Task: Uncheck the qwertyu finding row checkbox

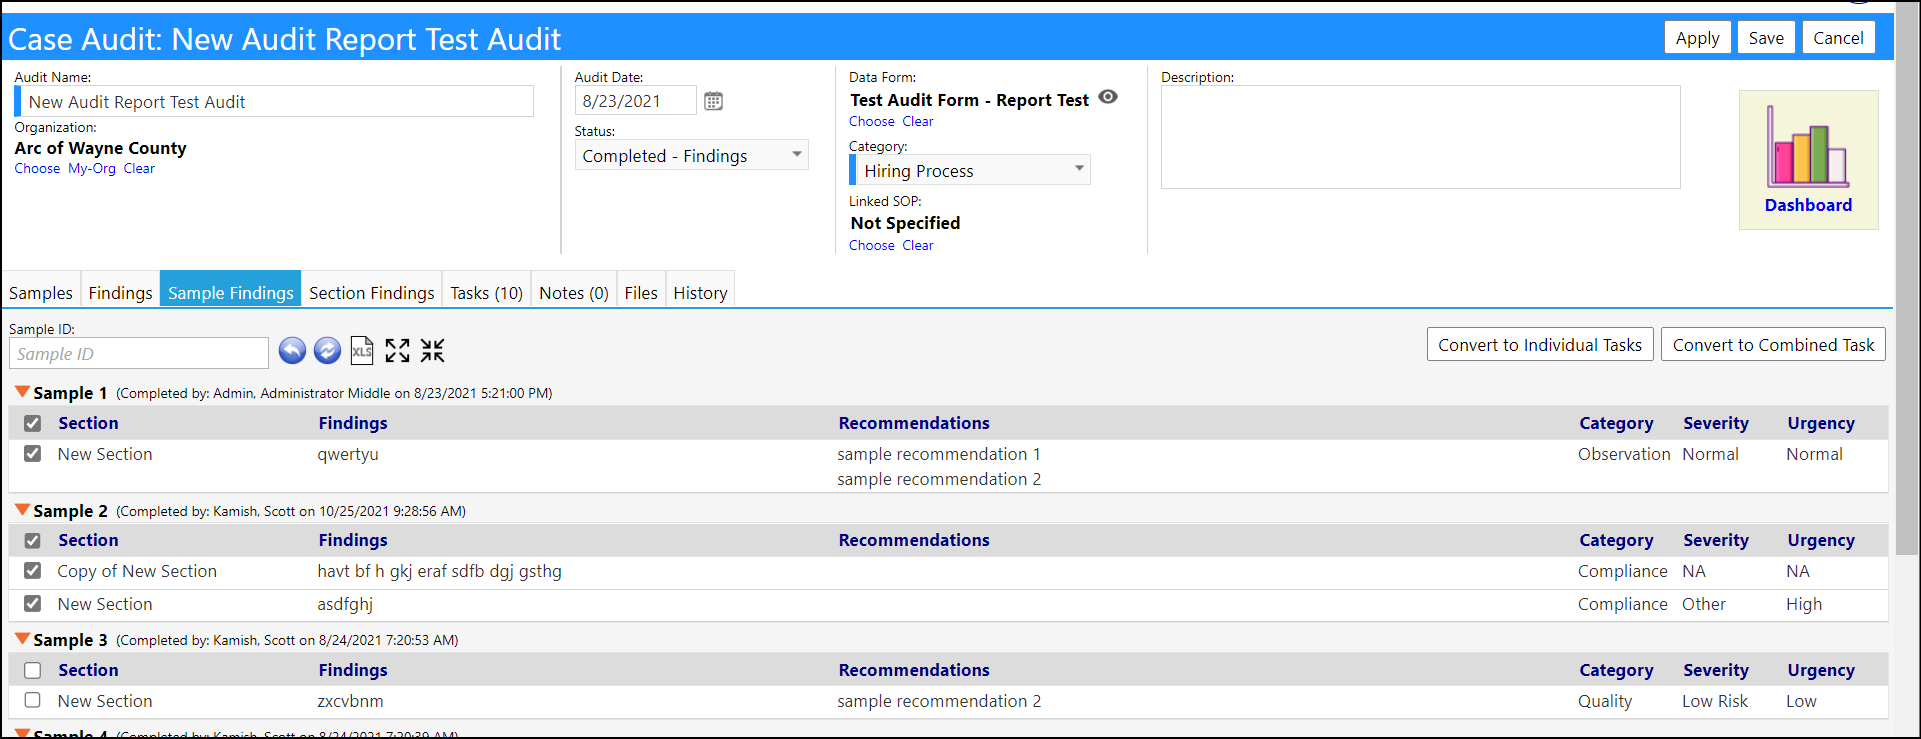Action: (x=33, y=454)
